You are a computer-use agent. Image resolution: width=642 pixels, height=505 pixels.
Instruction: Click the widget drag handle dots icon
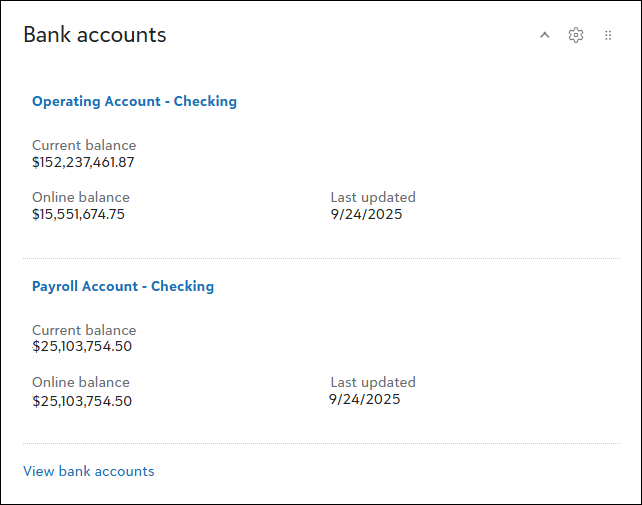(x=608, y=35)
